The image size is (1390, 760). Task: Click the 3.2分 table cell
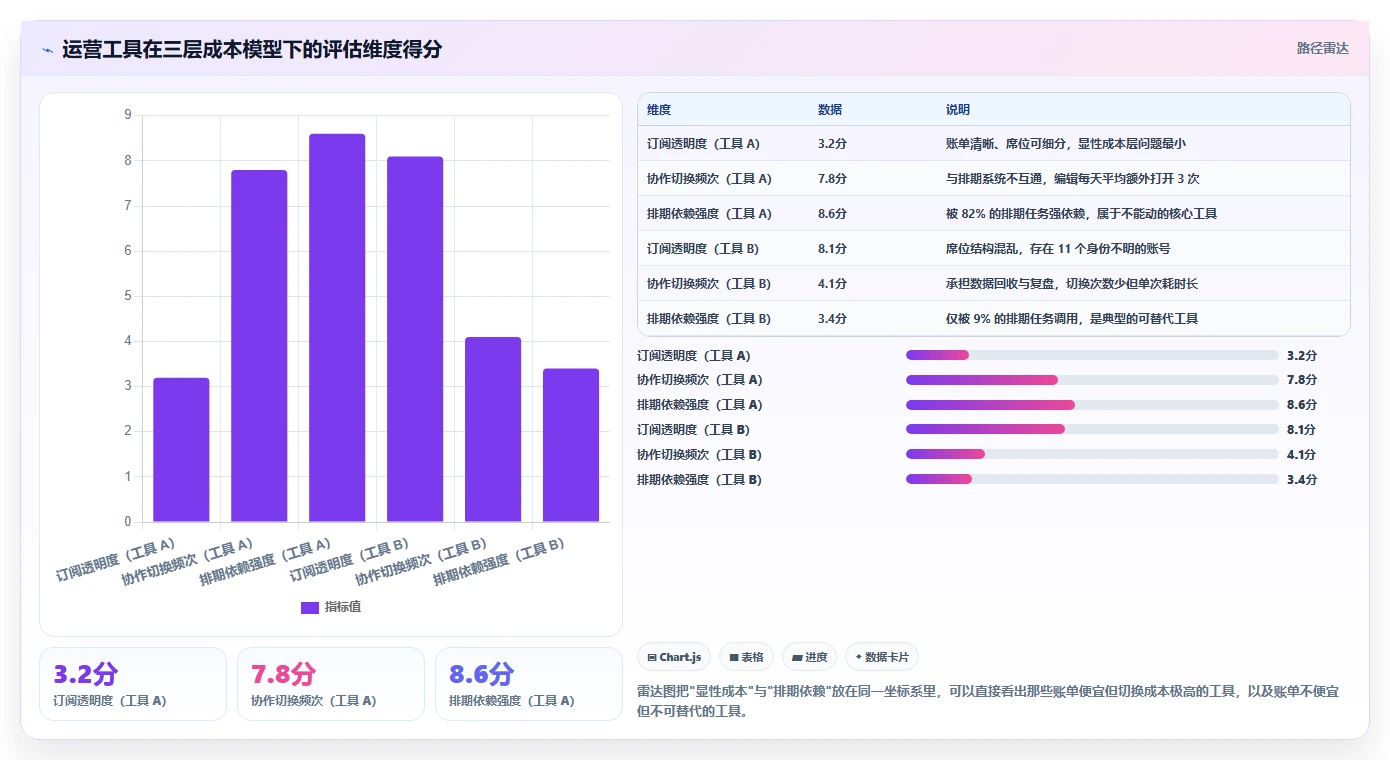pos(832,144)
